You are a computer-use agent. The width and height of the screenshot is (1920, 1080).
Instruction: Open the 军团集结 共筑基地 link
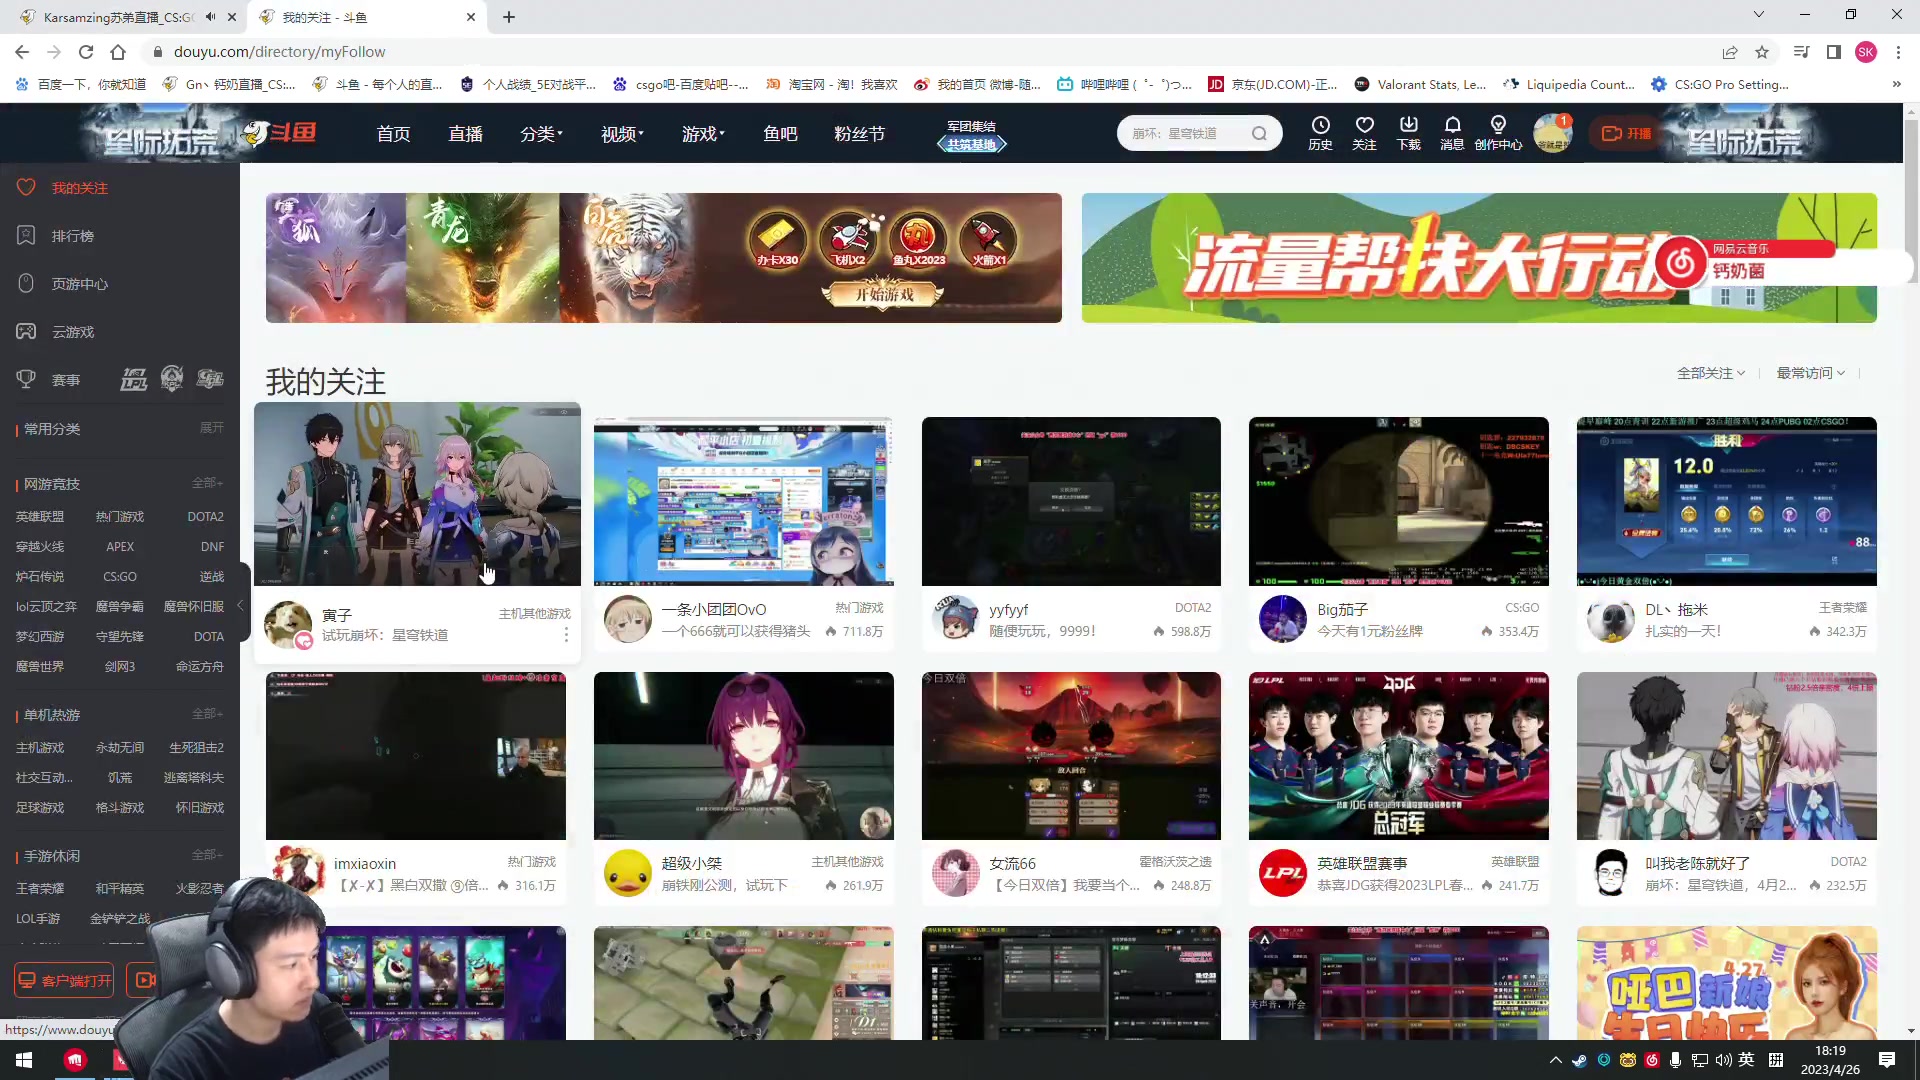(971, 135)
